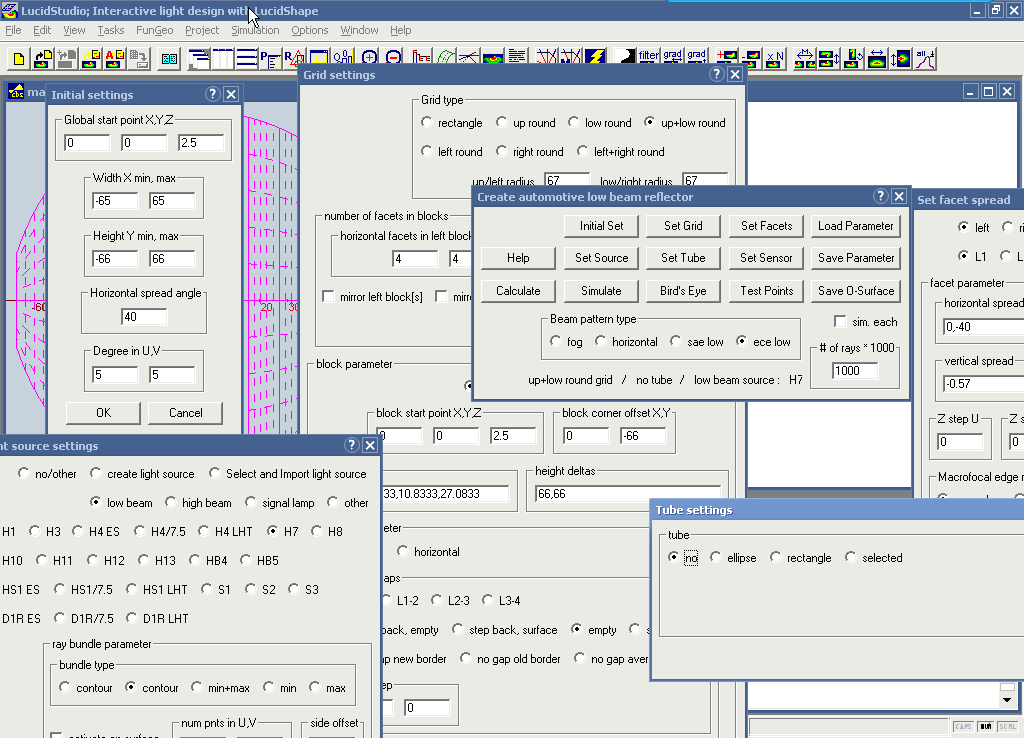
Task: Click the tile windows vertically toolbar icon
Action: pyautogui.click(x=223, y=59)
